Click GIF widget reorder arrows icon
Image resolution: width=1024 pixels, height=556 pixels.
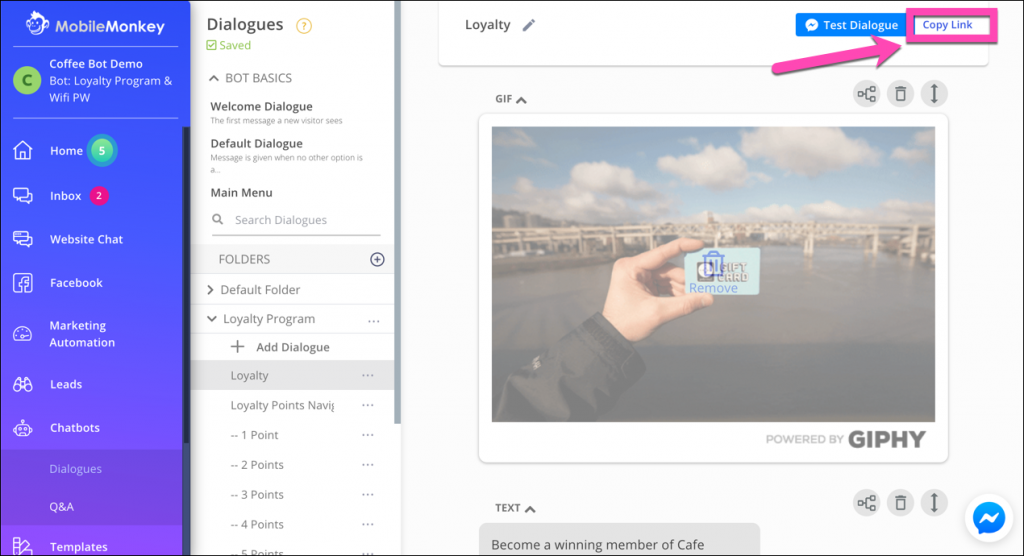pyautogui.click(x=935, y=94)
